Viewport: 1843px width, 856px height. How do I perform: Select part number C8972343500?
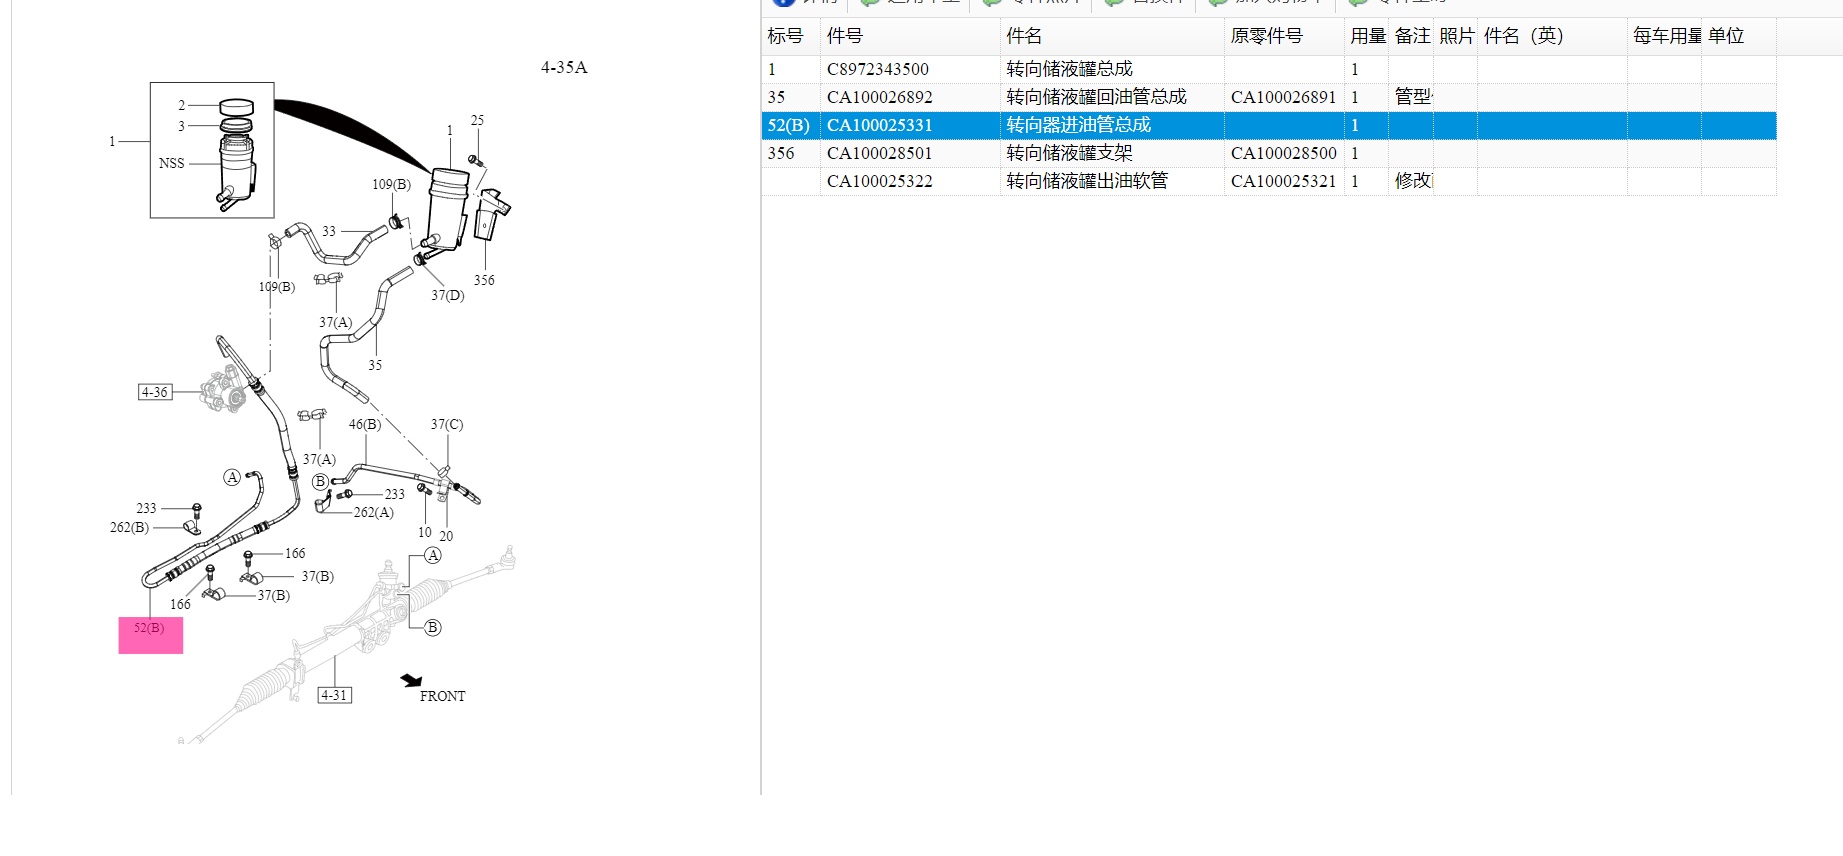(878, 69)
